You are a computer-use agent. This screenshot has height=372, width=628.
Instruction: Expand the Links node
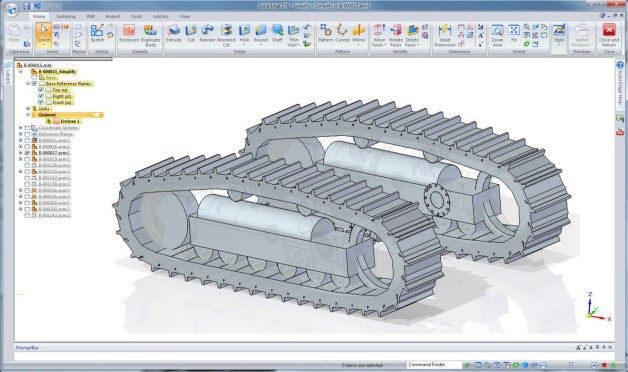pos(28,109)
